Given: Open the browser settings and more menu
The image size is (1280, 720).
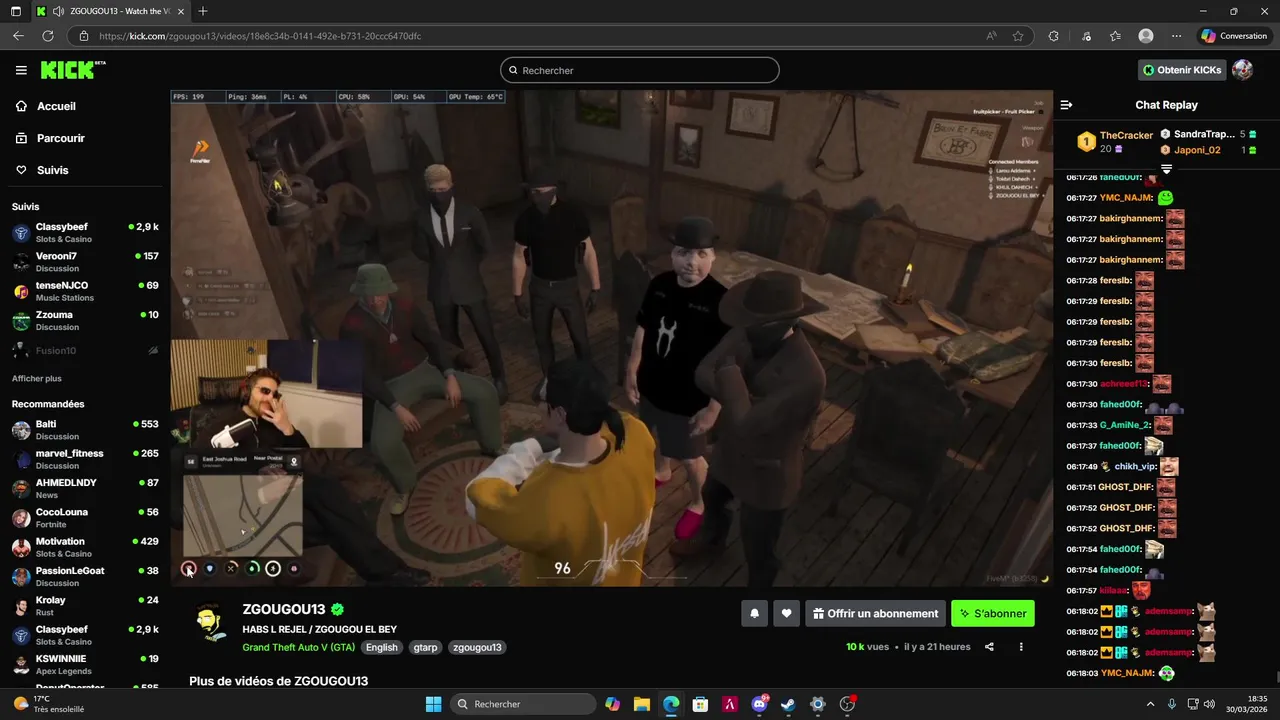Looking at the screenshot, I should [1177, 36].
